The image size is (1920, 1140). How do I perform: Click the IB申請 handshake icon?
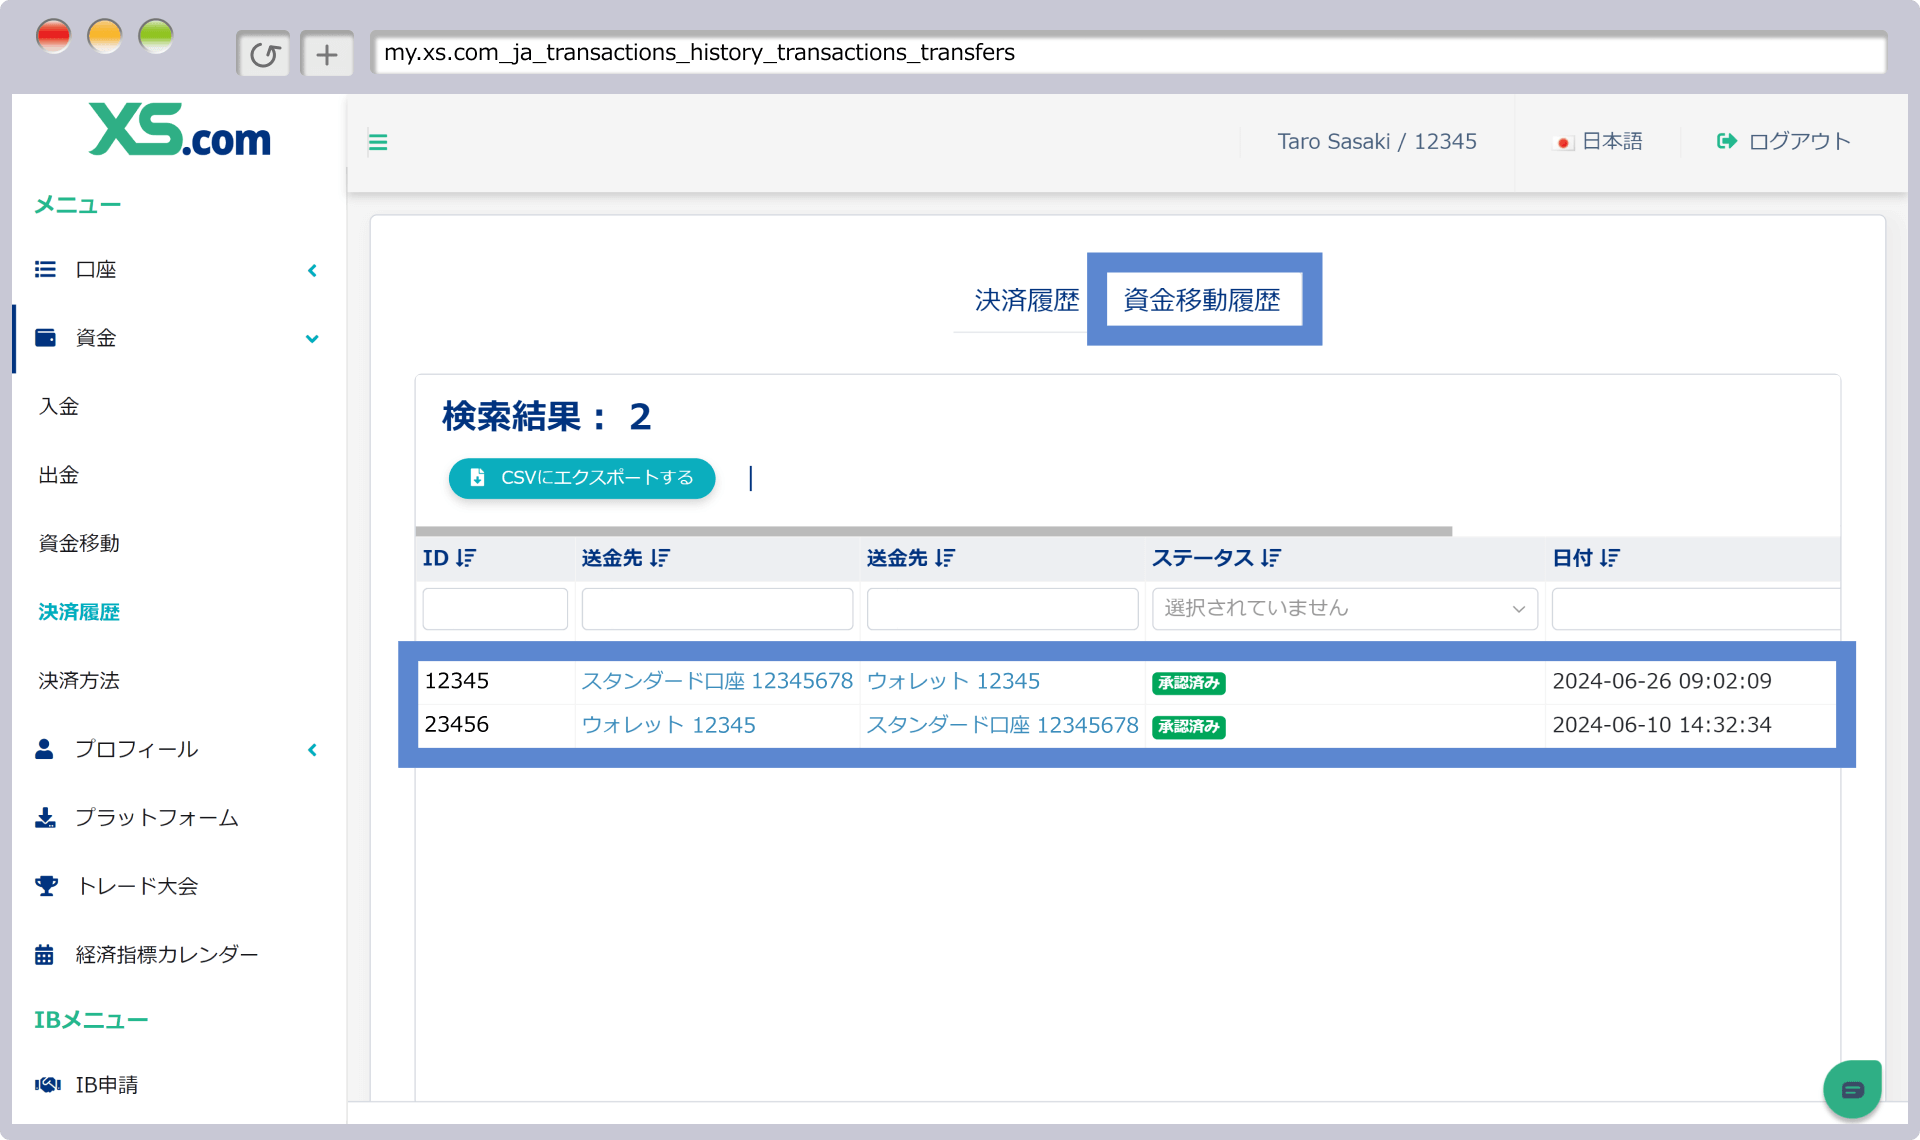point(48,1085)
